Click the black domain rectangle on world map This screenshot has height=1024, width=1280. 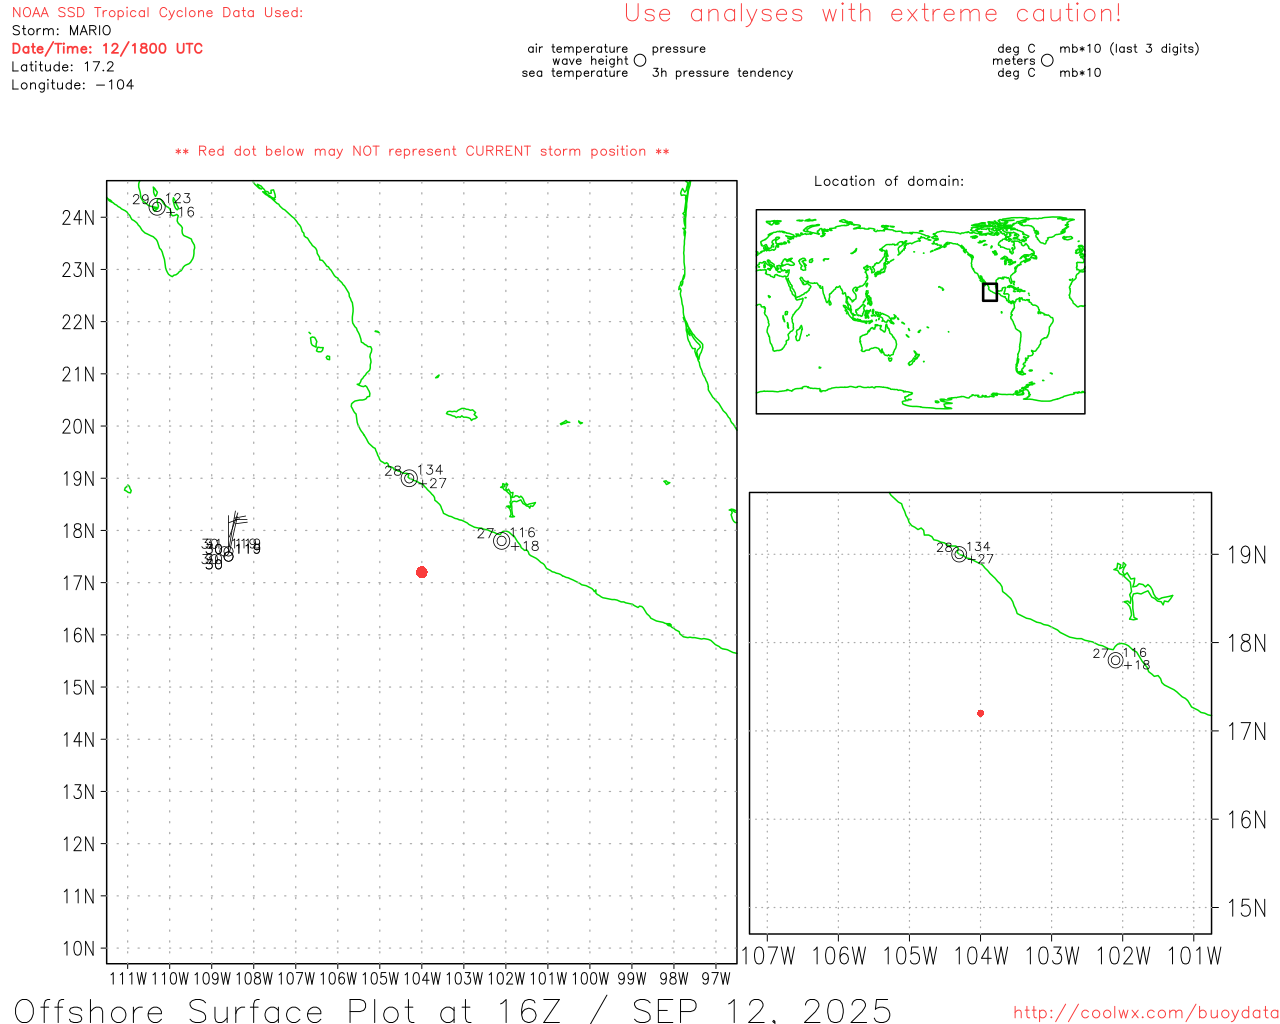pos(990,292)
